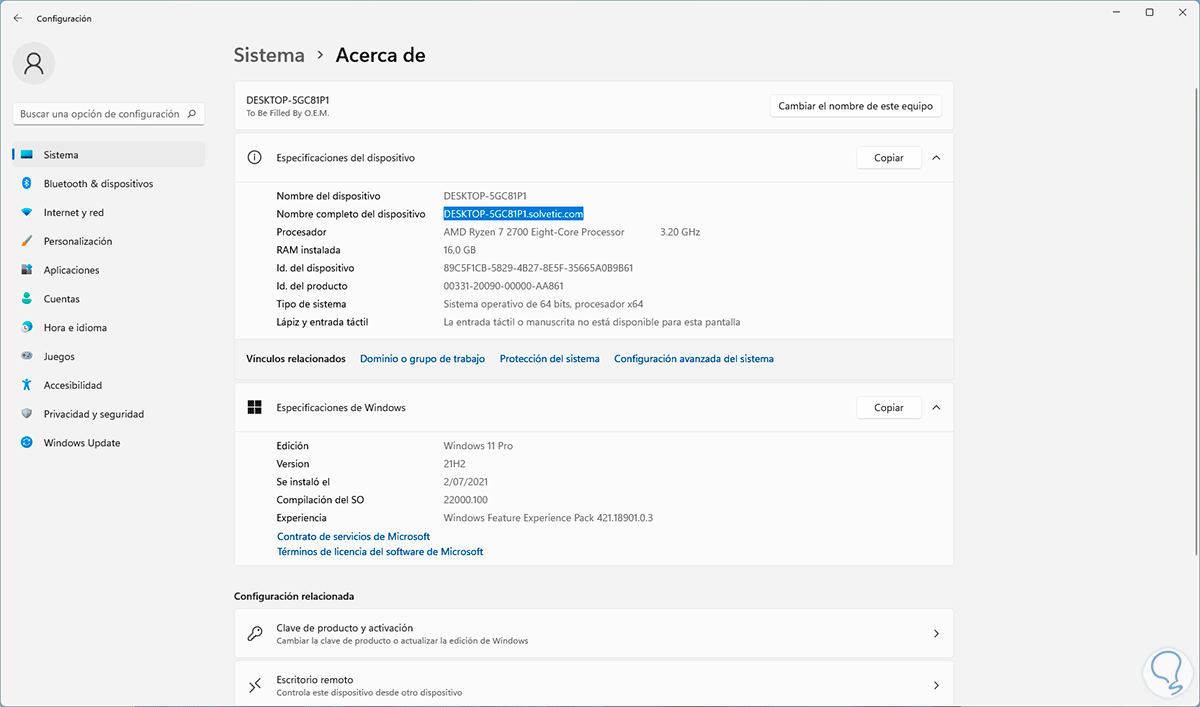Click the back arrow in Configuración
The width and height of the screenshot is (1200, 707).
[18, 18]
